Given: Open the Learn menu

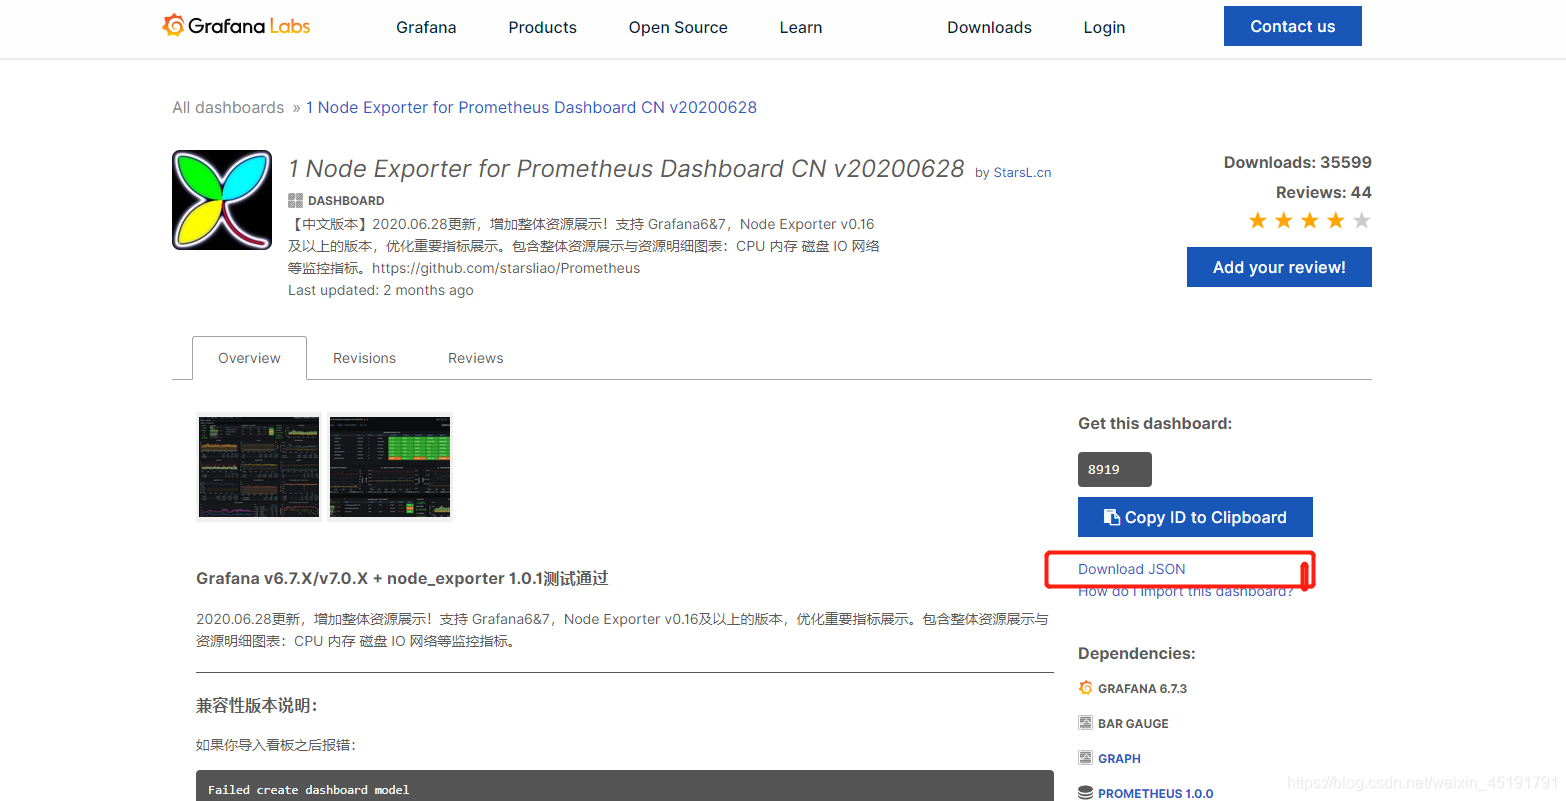Looking at the screenshot, I should pos(801,27).
